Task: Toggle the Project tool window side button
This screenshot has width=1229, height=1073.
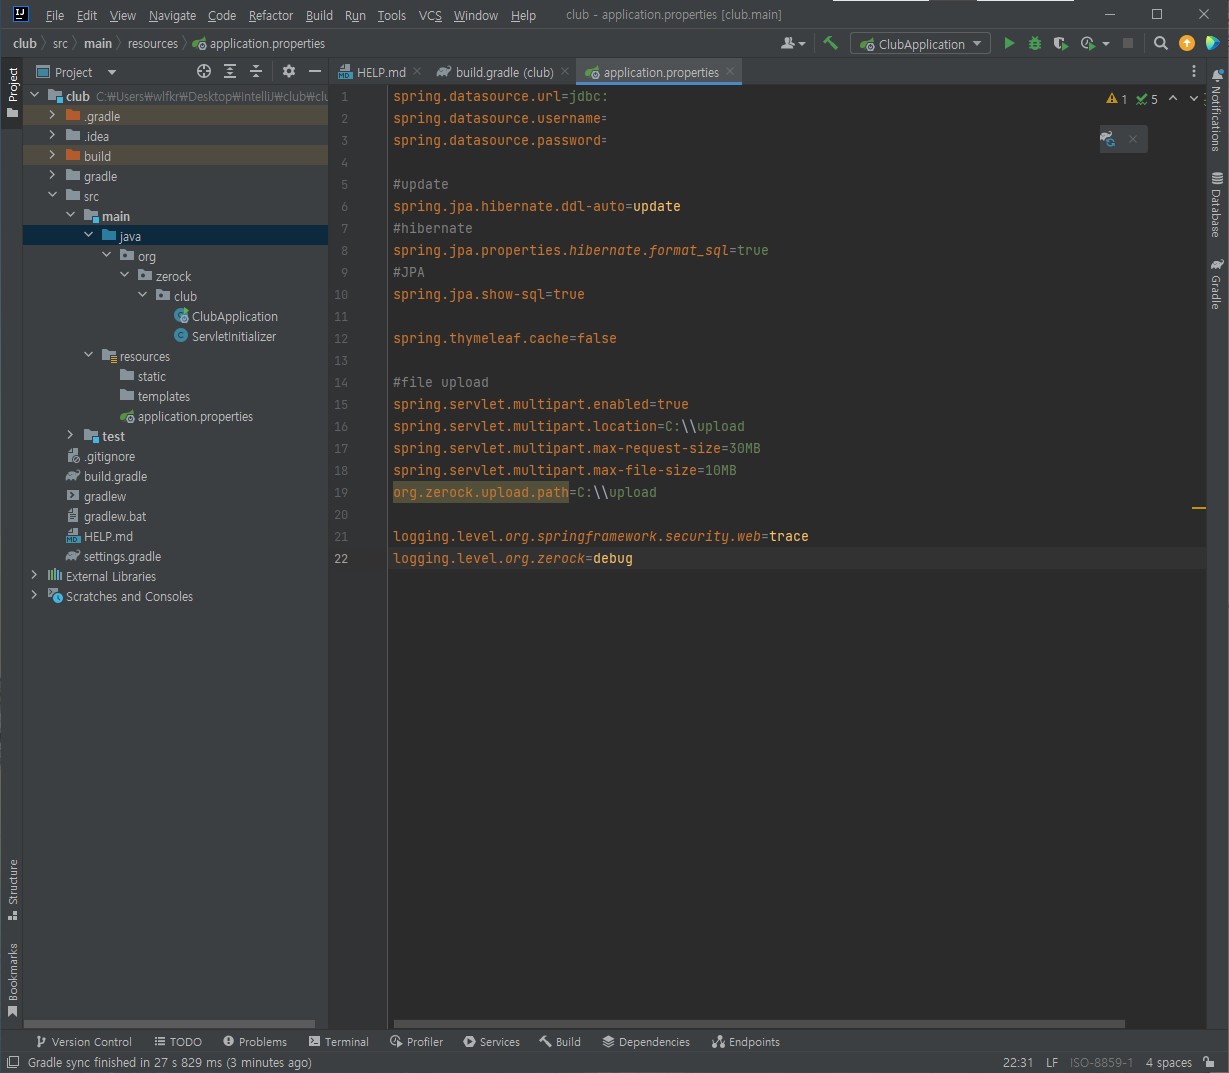Action: pyautogui.click(x=13, y=92)
